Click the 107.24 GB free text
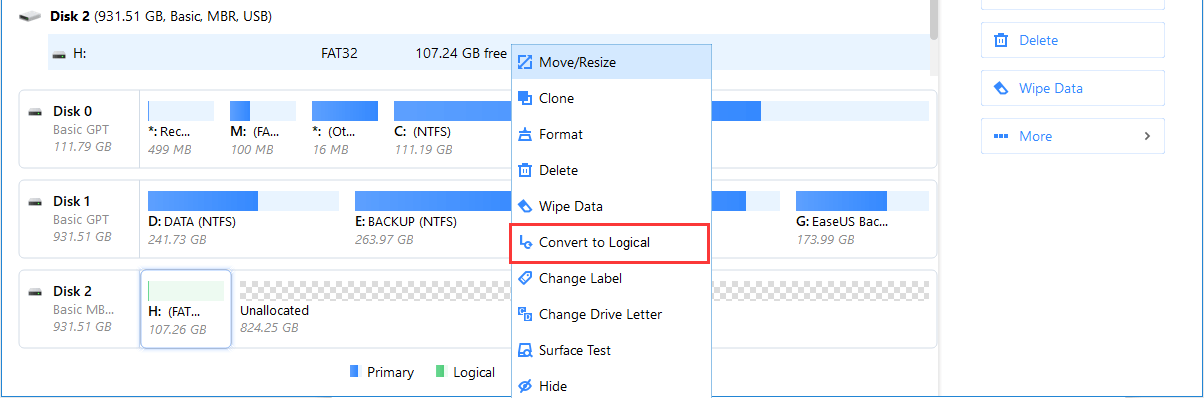Viewport: 1204px width, 398px height. click(461, 53)
